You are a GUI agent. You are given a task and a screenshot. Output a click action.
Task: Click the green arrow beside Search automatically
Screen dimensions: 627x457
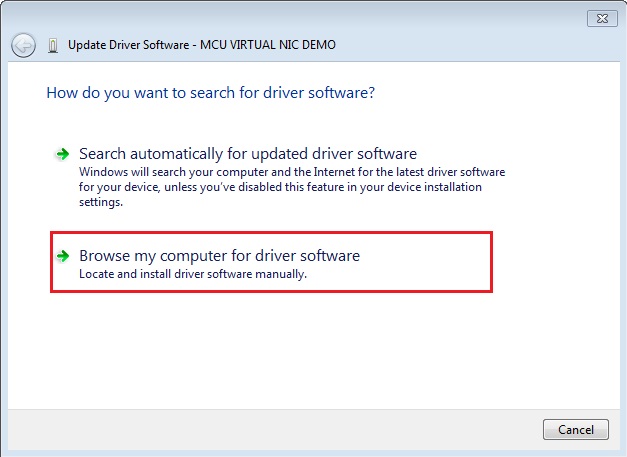click(62, 154)
